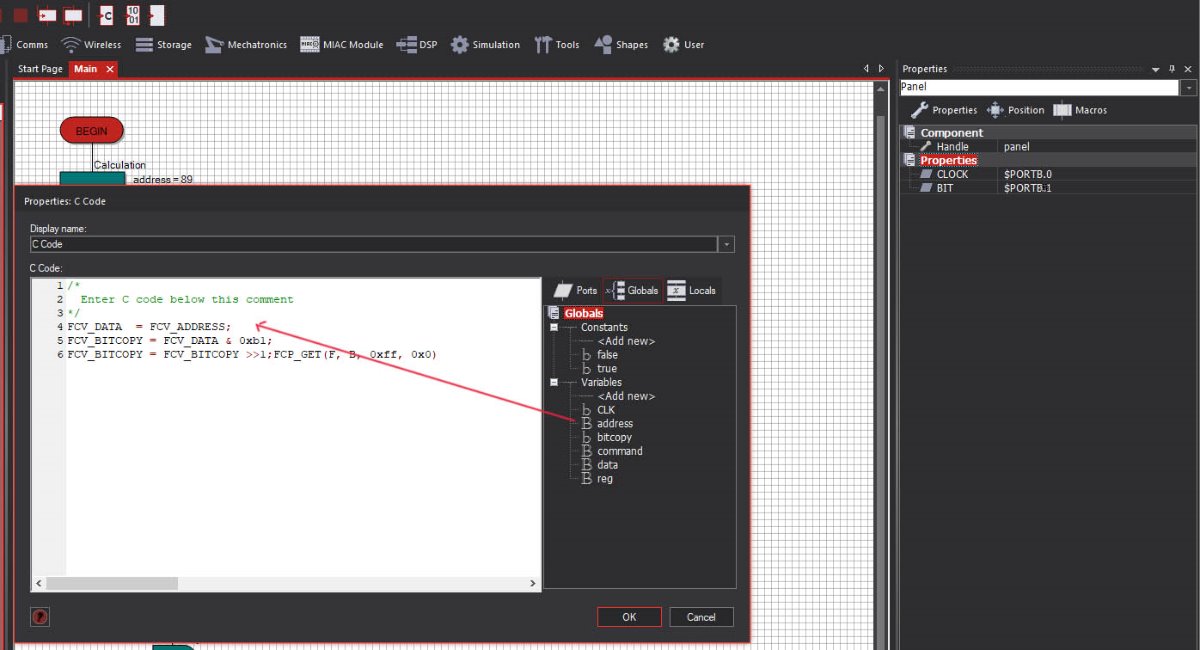Click code line containing 0xb1
This screenshot has height=650, width=1200.
(x=170, y=340)
